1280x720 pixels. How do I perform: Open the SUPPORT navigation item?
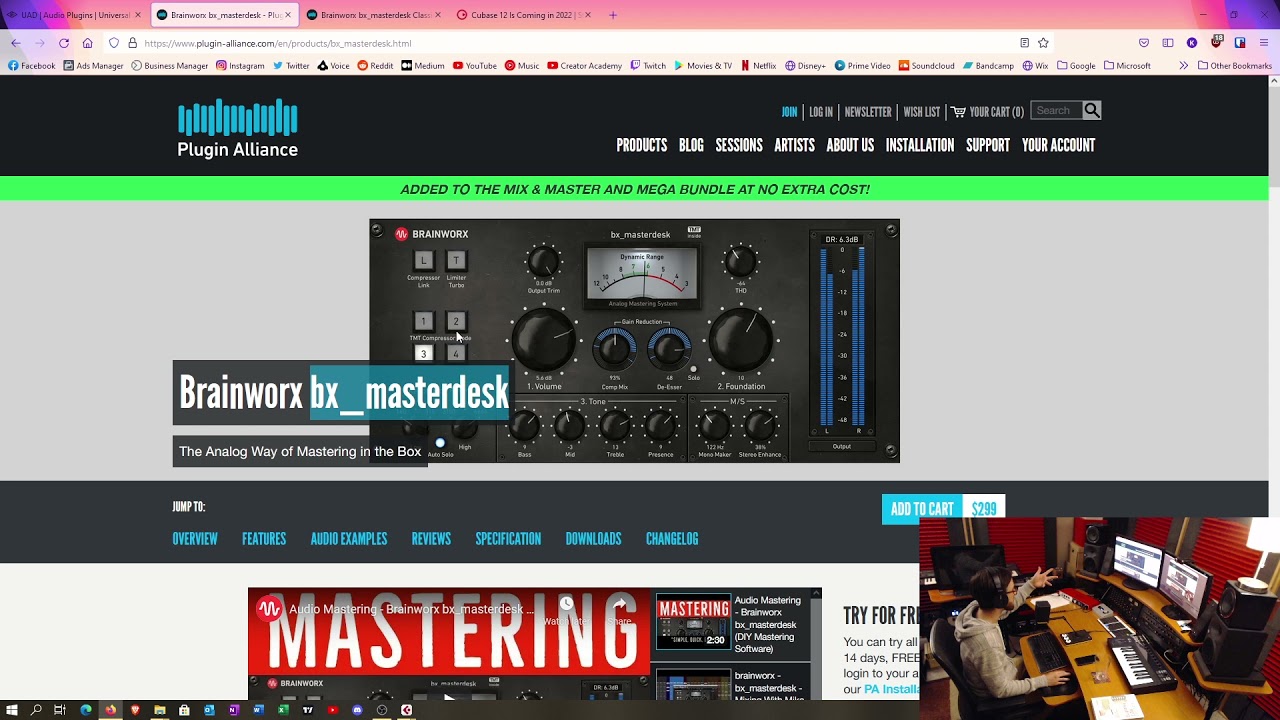988,145
